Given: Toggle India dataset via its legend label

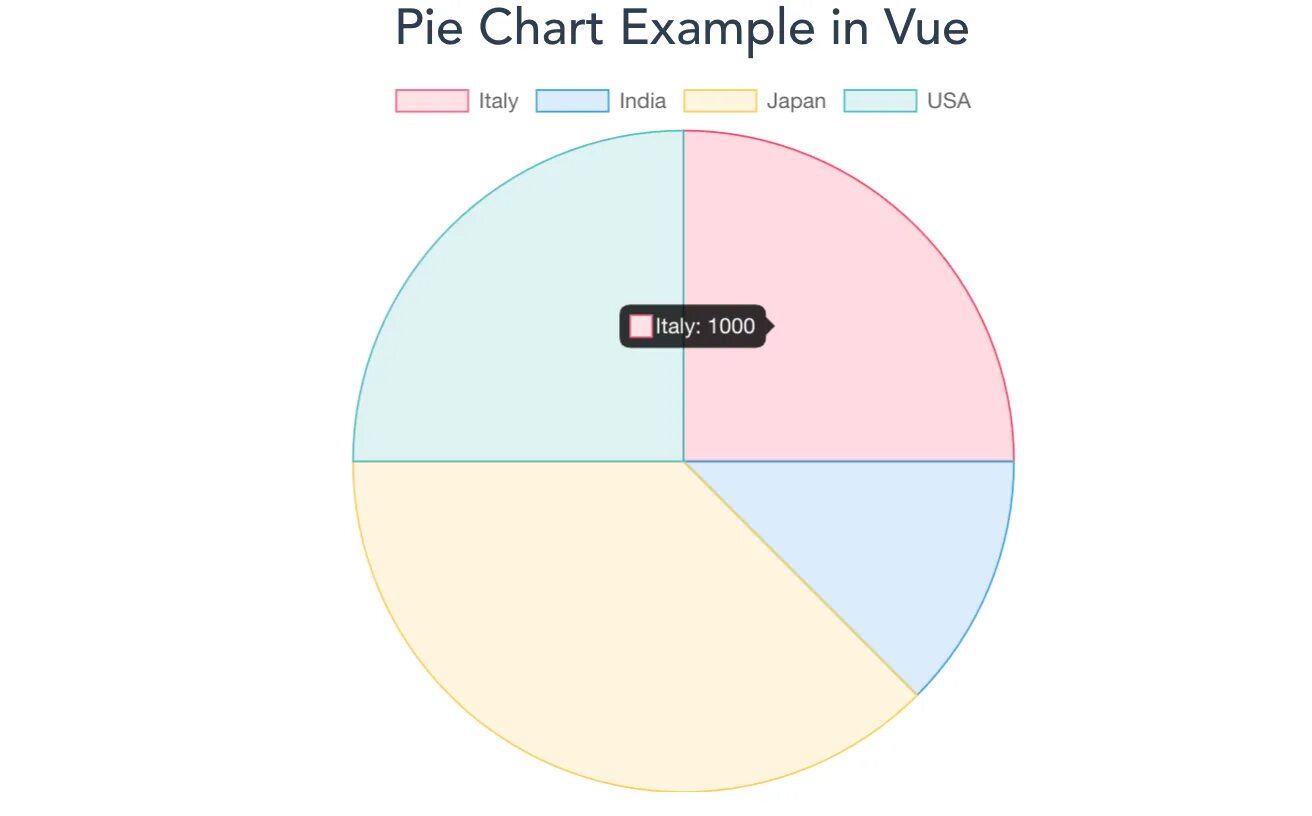Looking at the screenshot, I should click(642, 101).
